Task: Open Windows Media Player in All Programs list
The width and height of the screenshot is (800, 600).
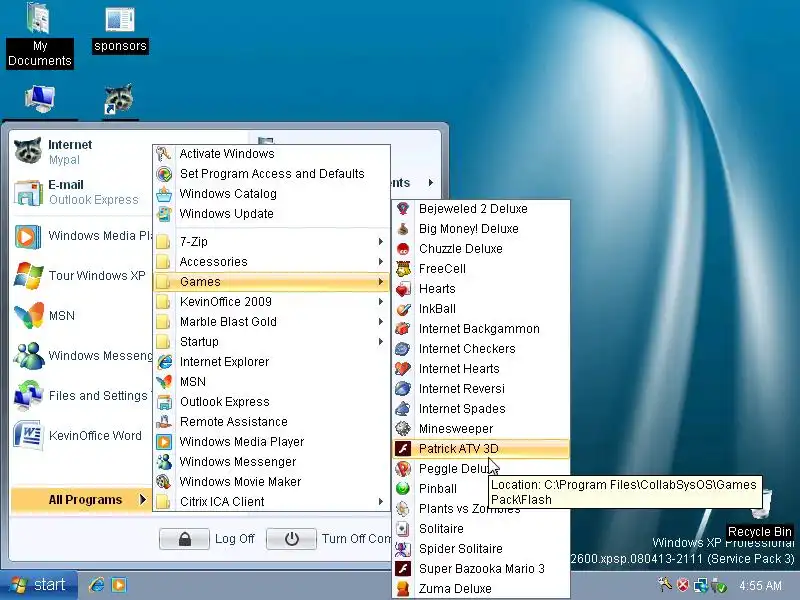Action: click(x=271, y=441)
